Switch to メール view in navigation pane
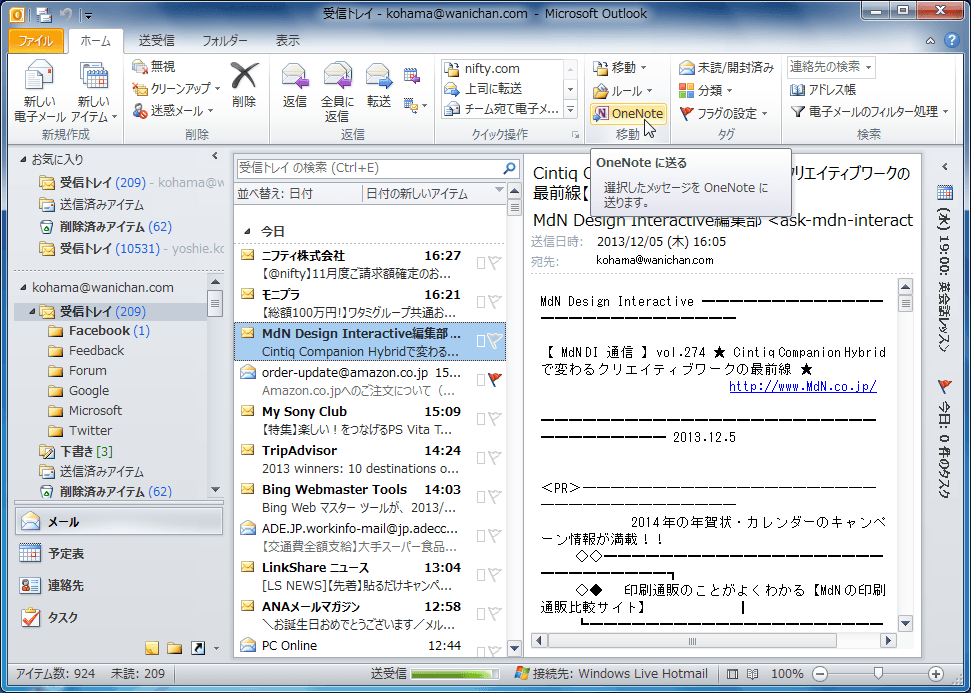 119,522
